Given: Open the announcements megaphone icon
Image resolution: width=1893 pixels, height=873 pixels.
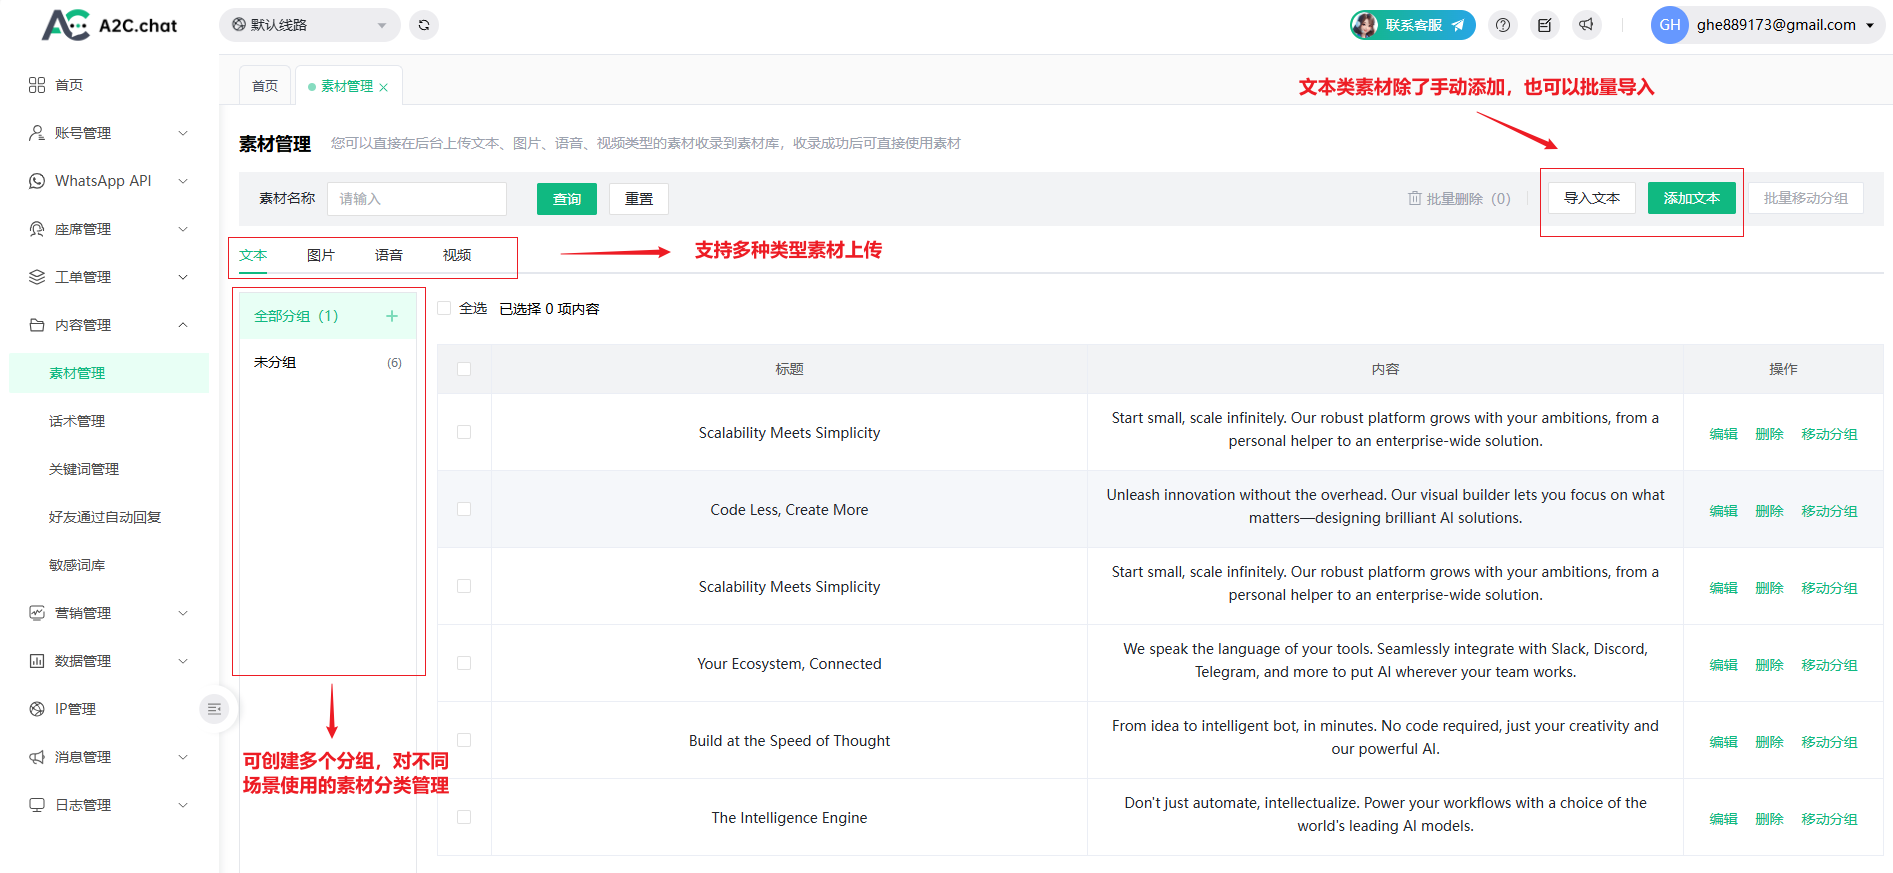Looking at the screenshot, I should (1587, 25).
